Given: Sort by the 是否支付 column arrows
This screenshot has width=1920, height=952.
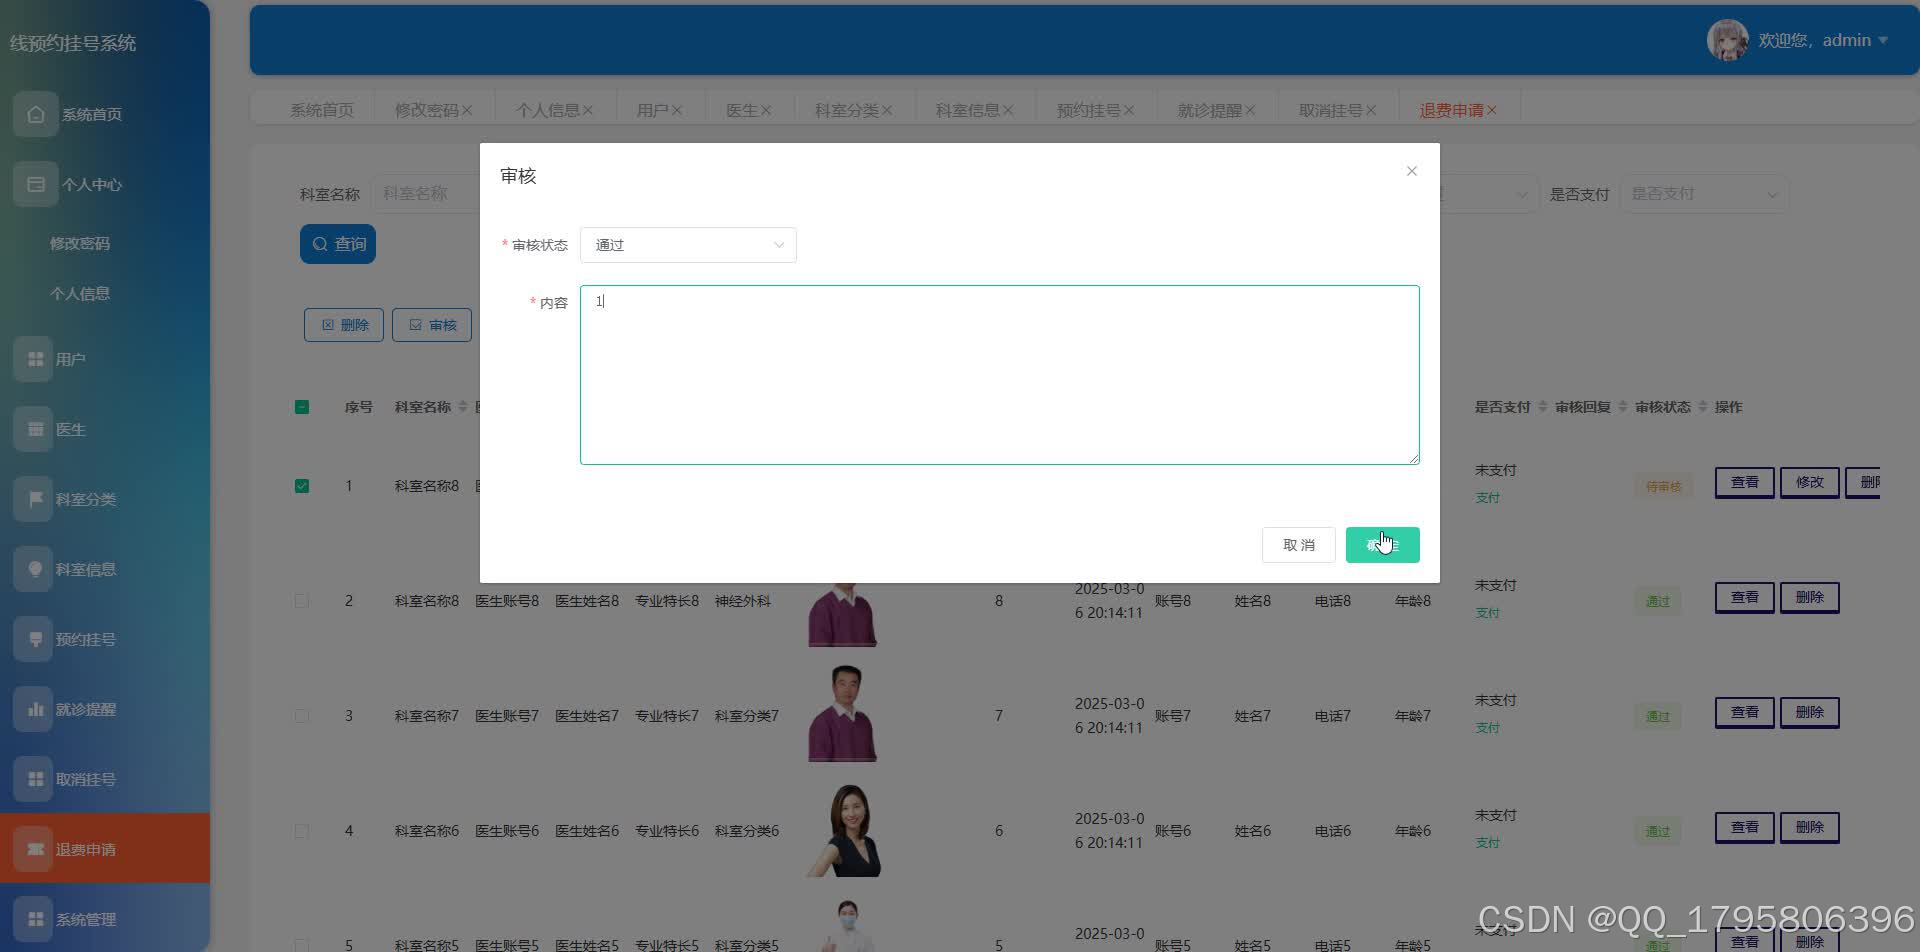Looking at the screenshot, I should (1542, 407).
